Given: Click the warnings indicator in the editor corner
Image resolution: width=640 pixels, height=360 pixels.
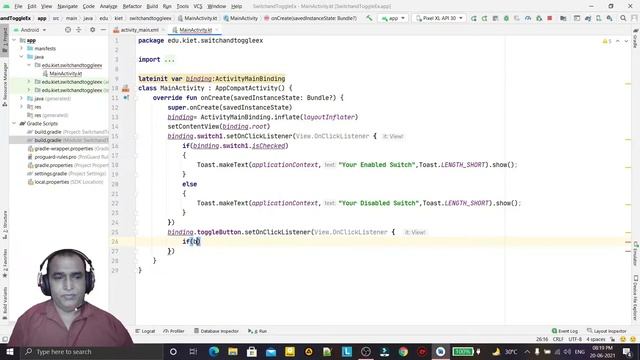Looking at the screenshot, I should click(x=607, y=41).
